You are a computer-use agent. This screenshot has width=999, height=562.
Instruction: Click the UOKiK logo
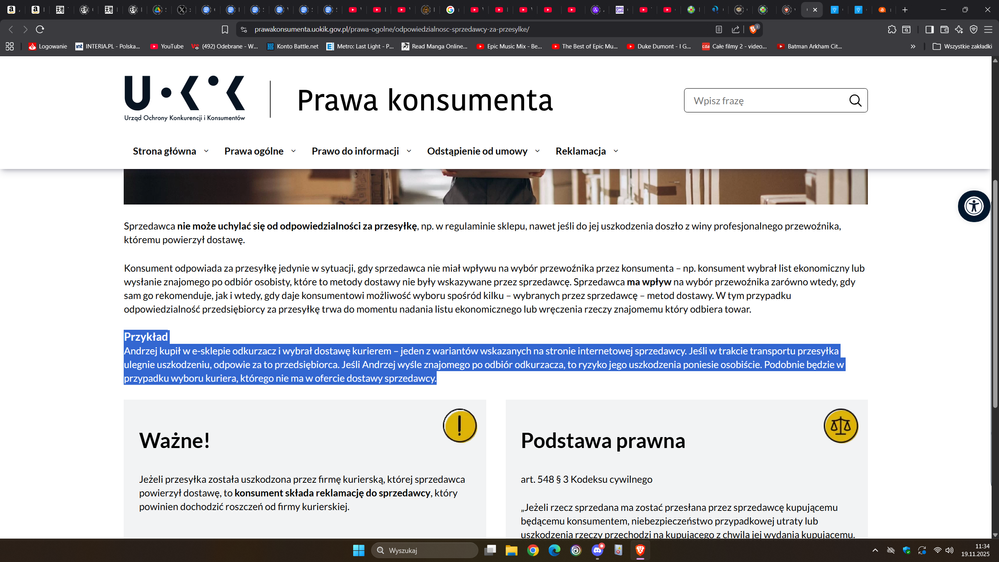(x=185, y=98)
